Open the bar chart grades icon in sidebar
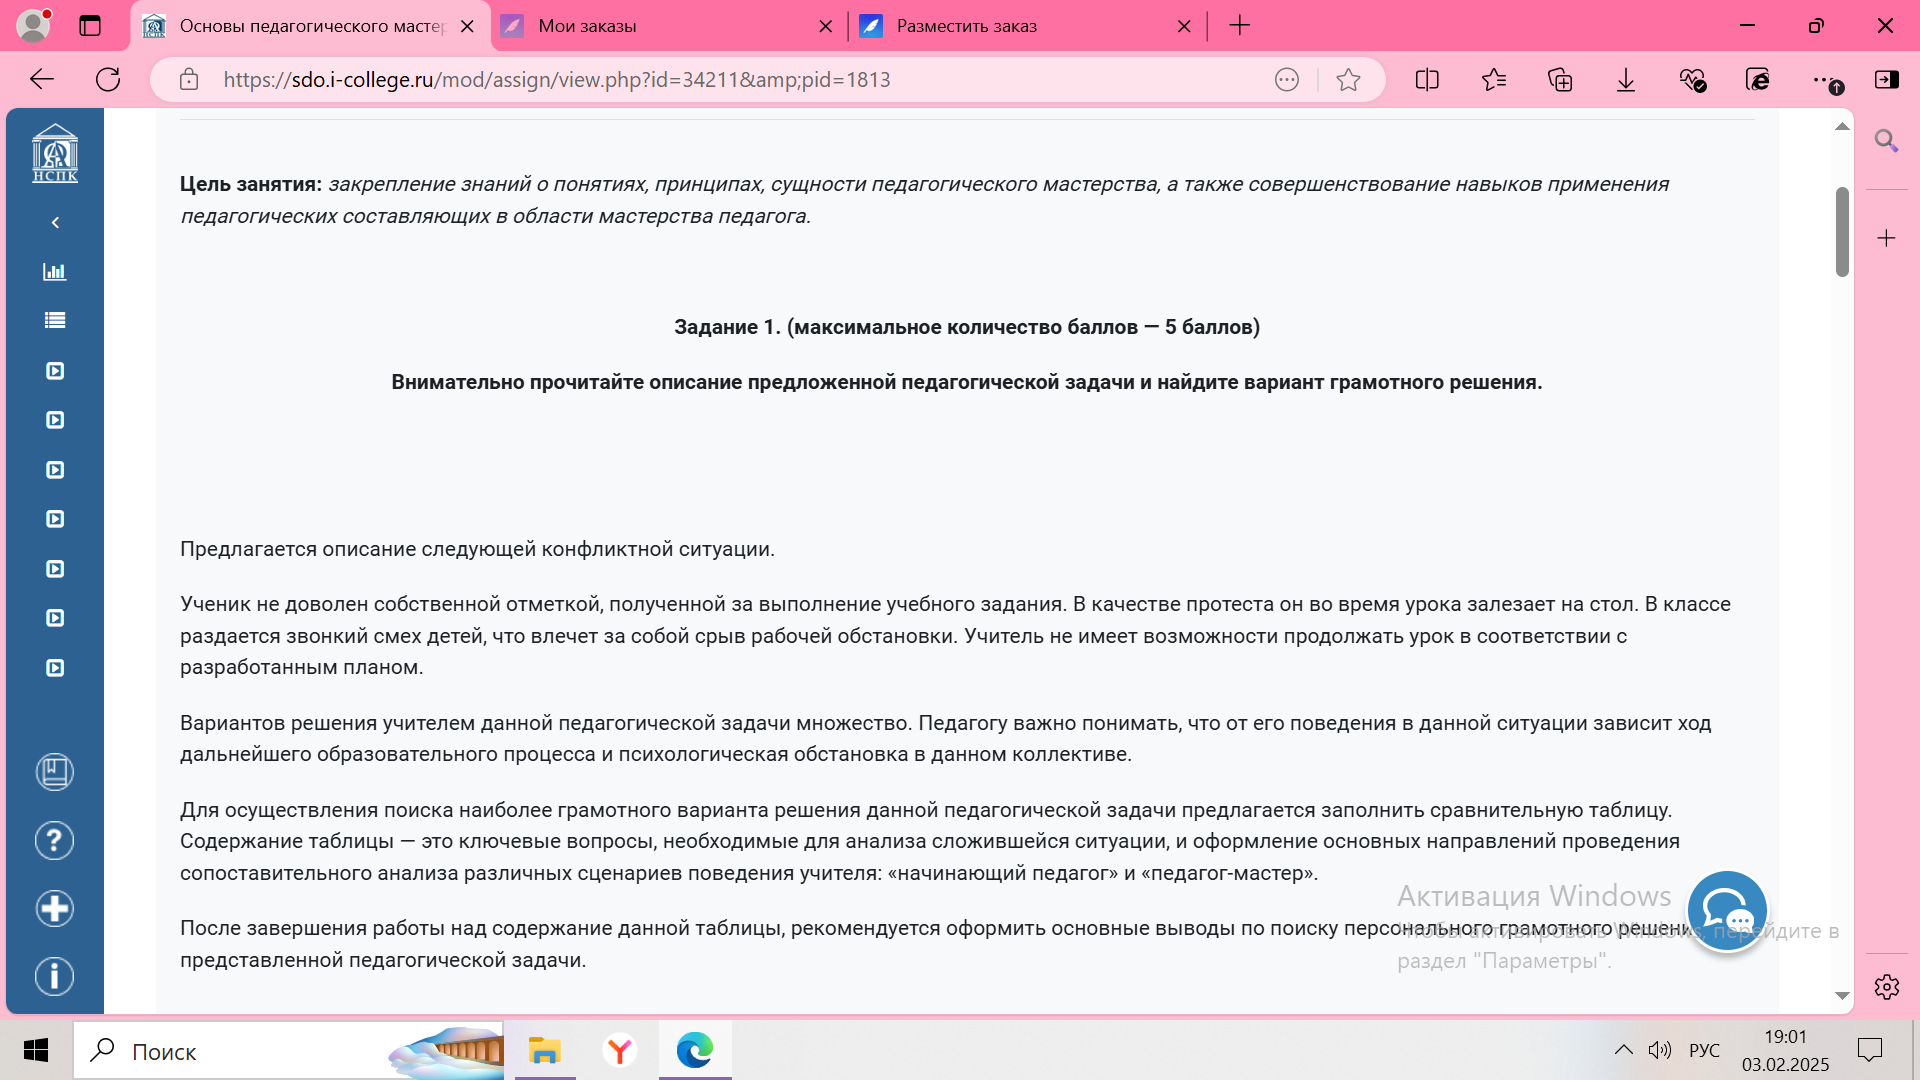1920x1080 pixels. (x=55, y=272)
